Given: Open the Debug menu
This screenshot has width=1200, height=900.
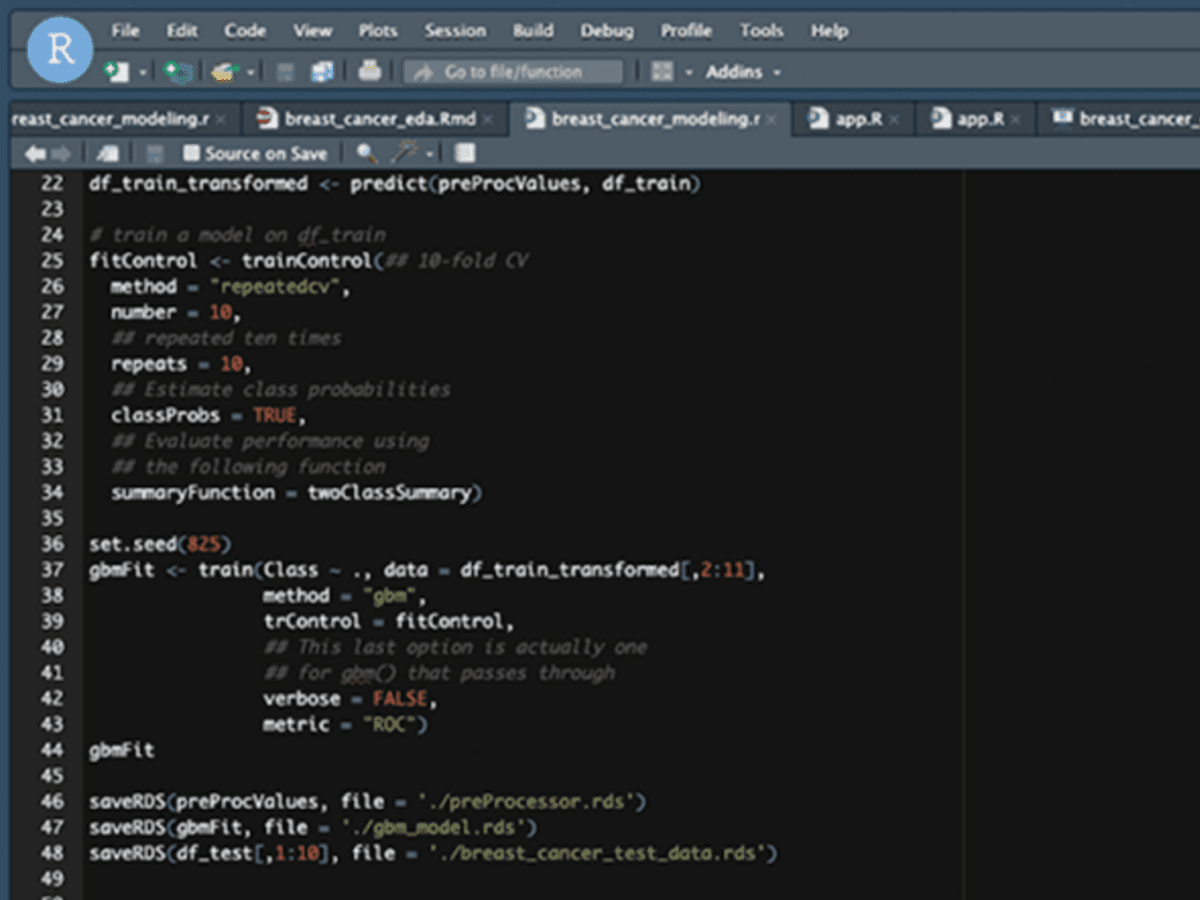Looking at the screenshot, I should point(606,31).
